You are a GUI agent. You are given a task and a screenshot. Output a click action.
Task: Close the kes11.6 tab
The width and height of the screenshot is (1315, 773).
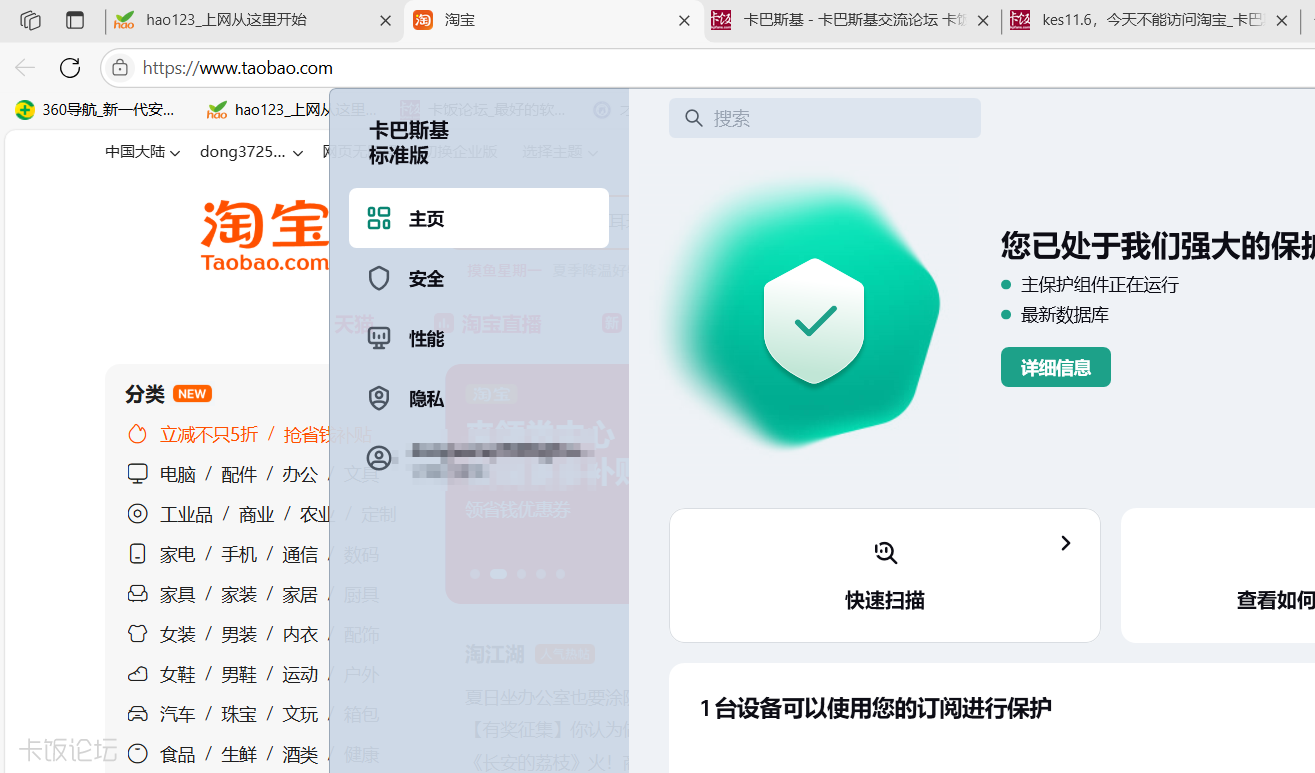1282,20
